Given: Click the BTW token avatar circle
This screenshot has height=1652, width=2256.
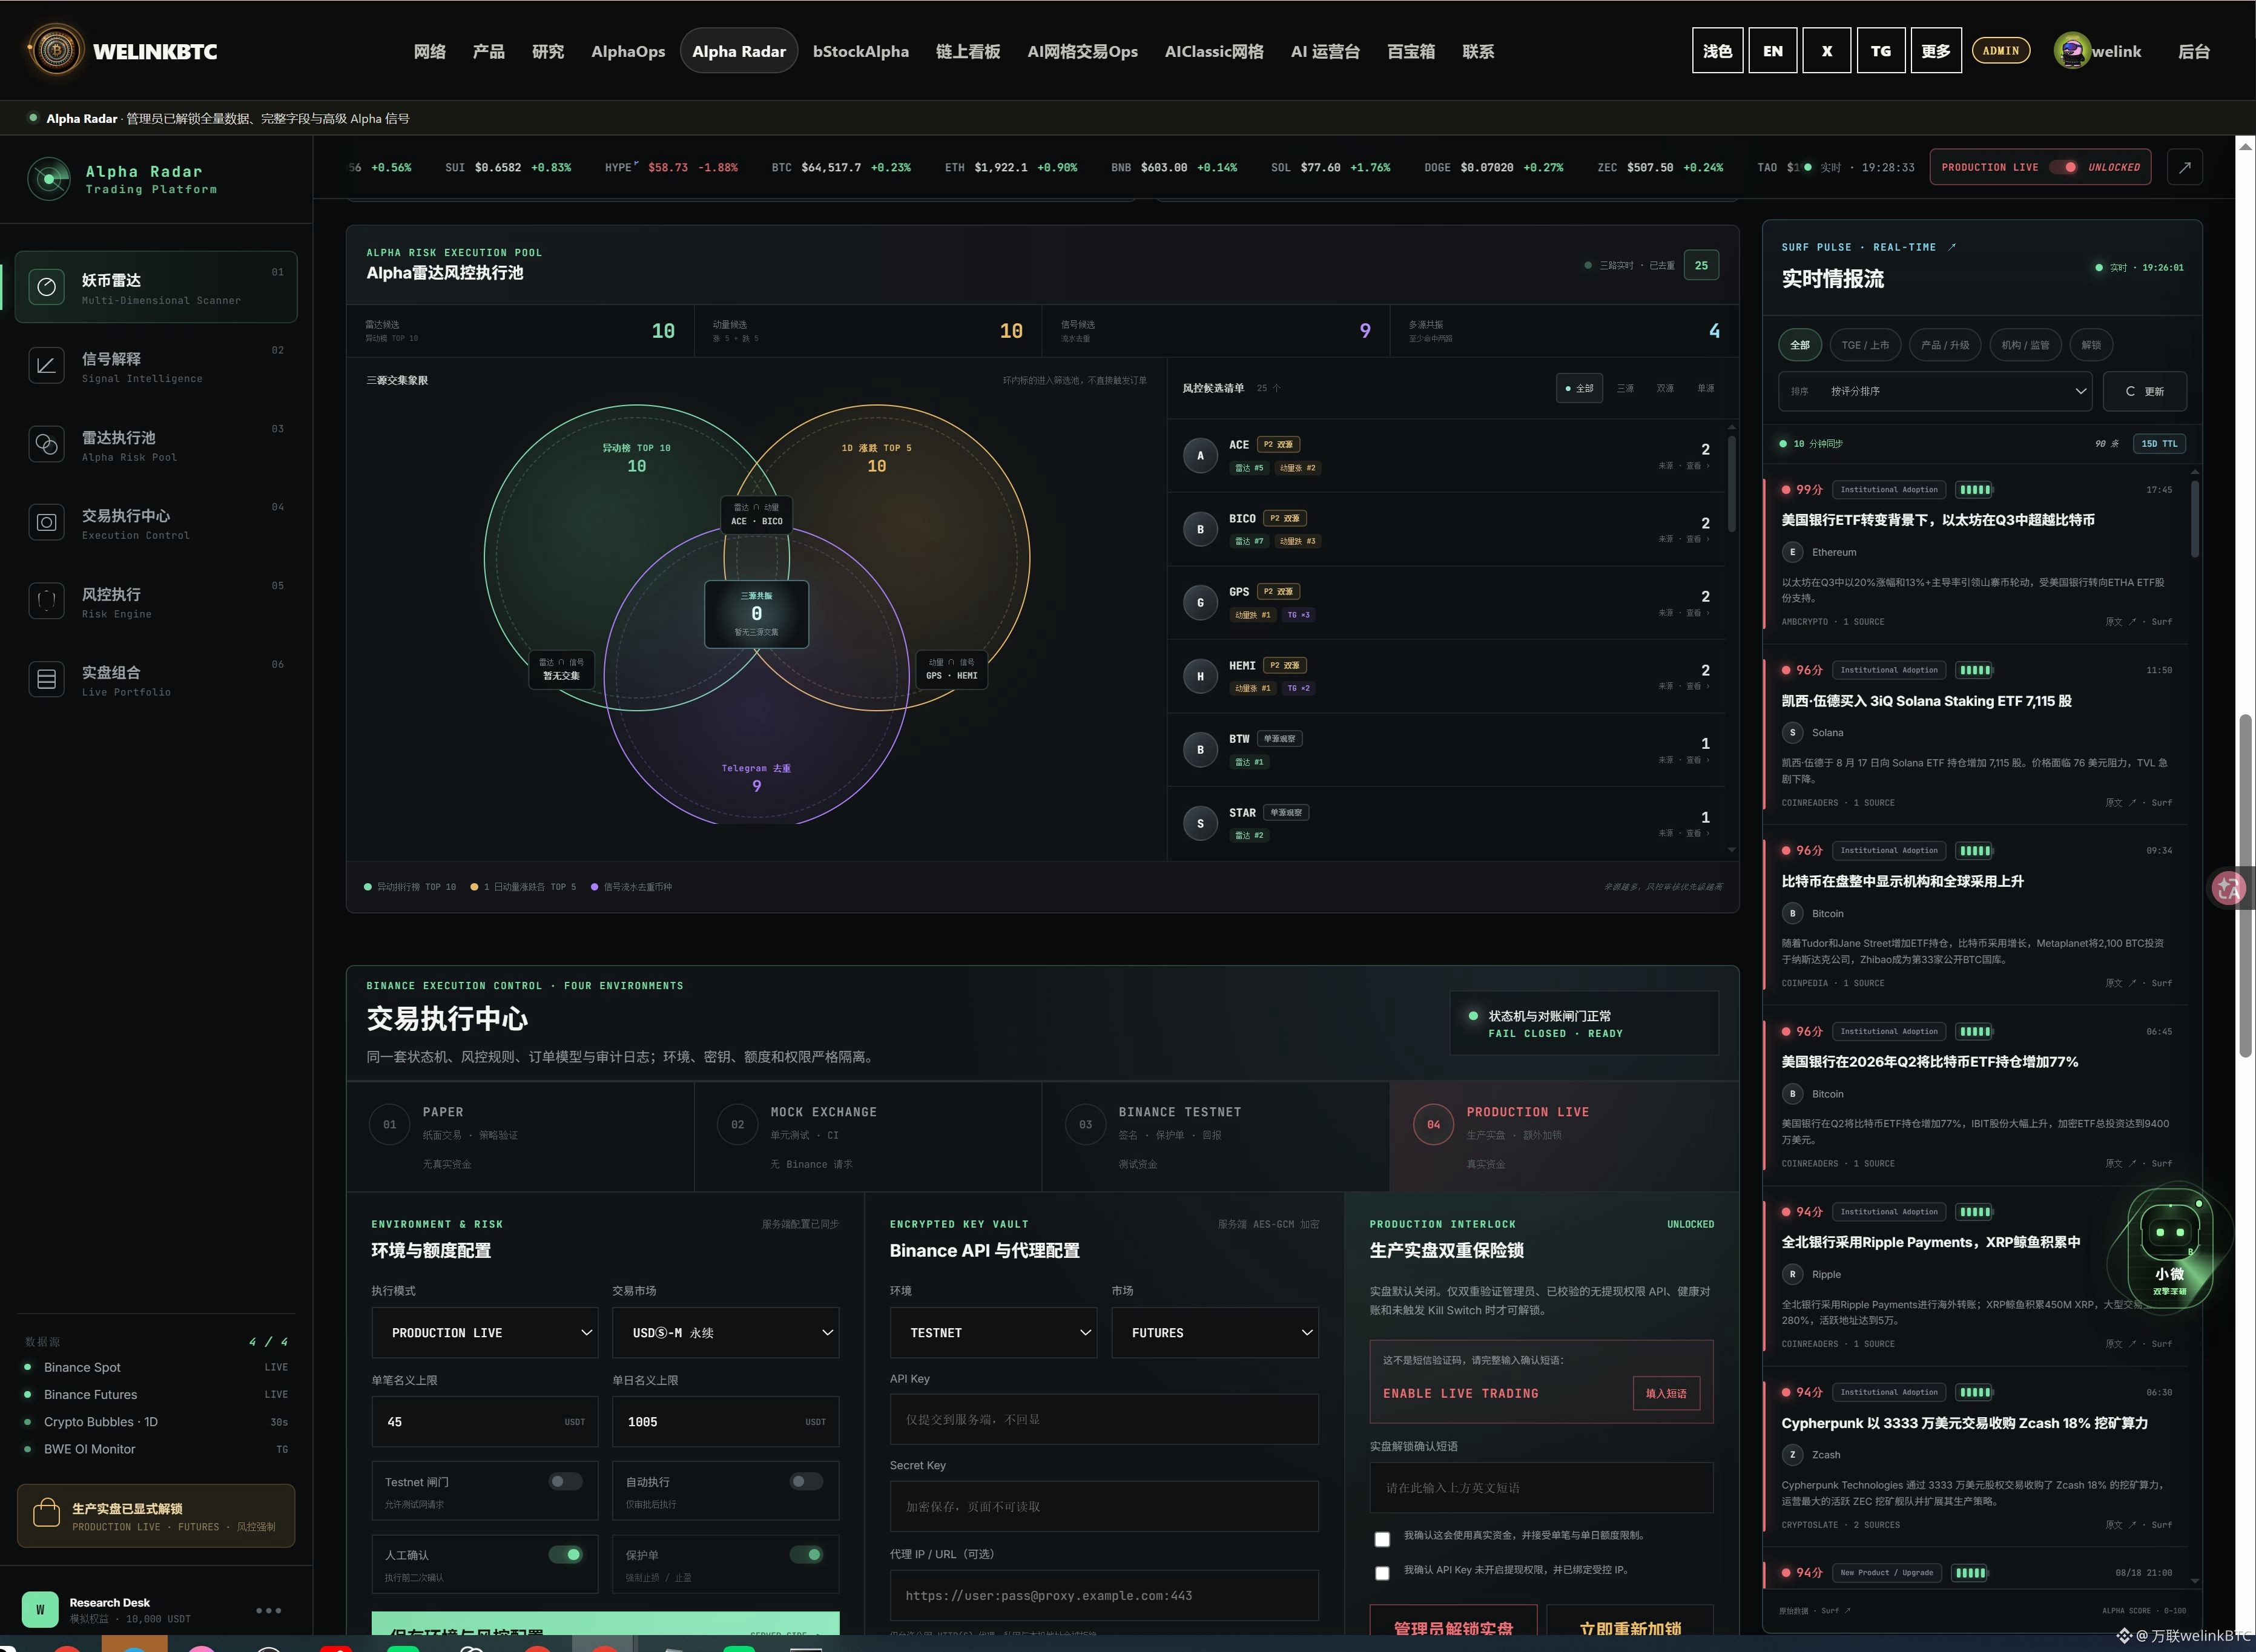Looking at the screenshot, I should [1200, 750].
